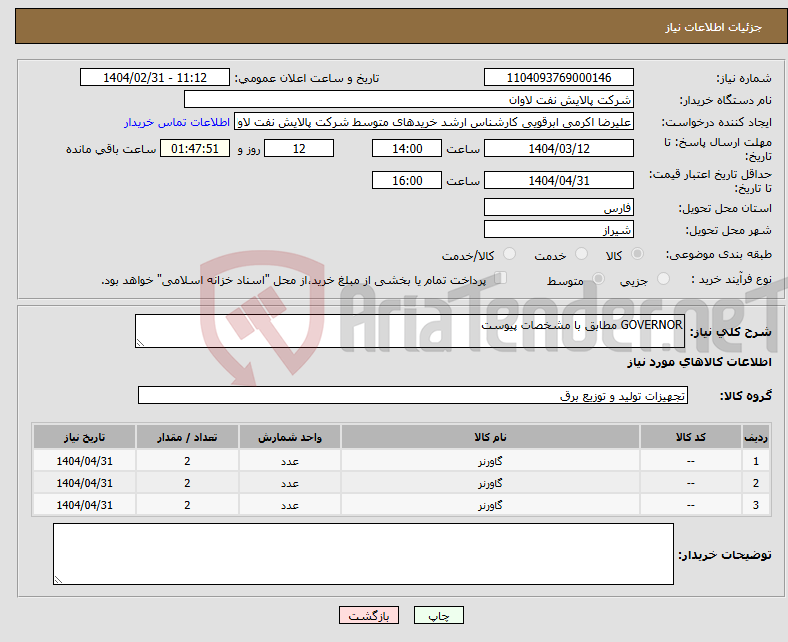Screen dimensions: 788x642
Task: Click the goods group field تجهیزات تولید و توزیع برق
Action: click(x=413, y=395)
